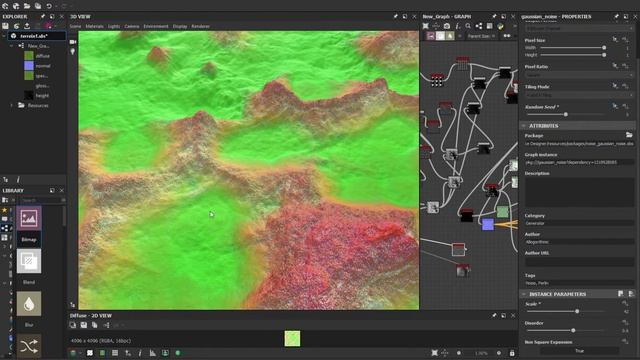Collapse the INSTANCE PARAMETERS section

[x=524, y=294]
